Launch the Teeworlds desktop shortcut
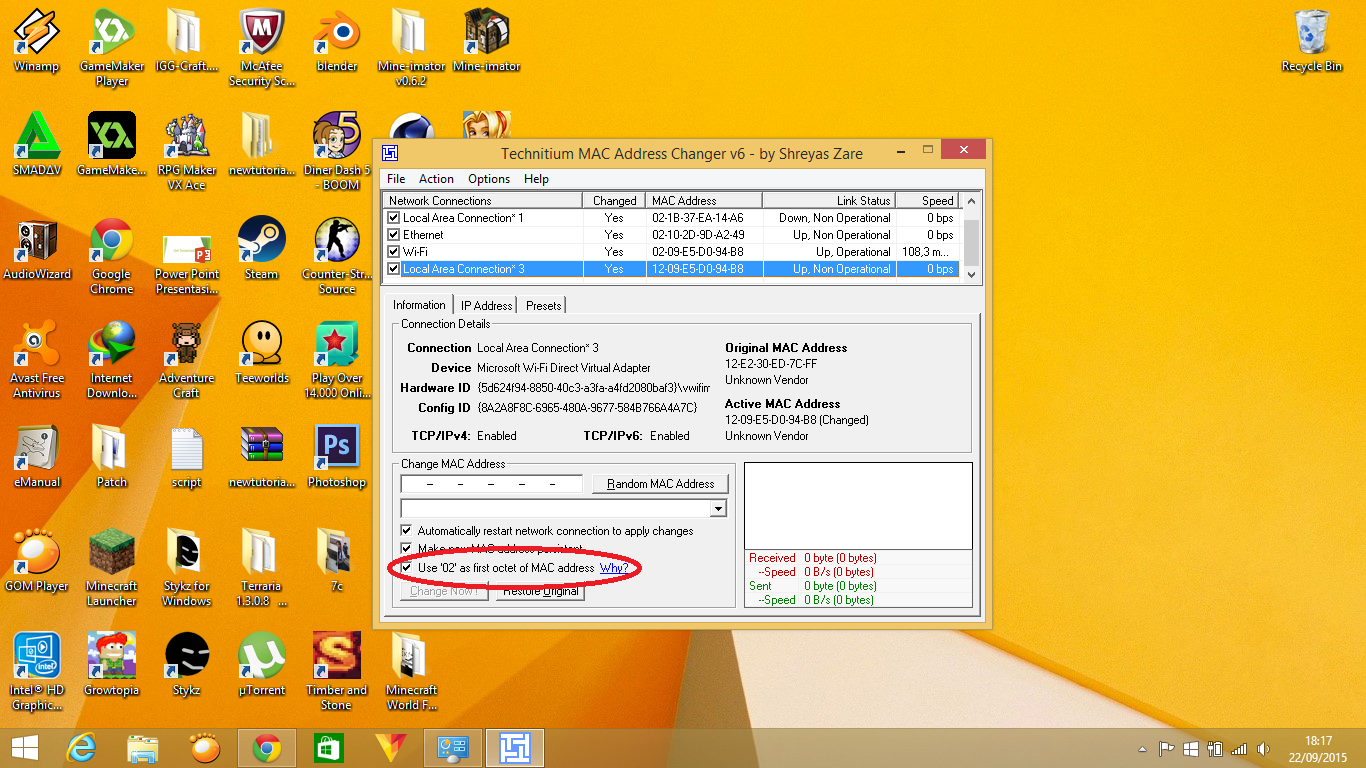Screen dimensions: 1366x768 (262, 353)
